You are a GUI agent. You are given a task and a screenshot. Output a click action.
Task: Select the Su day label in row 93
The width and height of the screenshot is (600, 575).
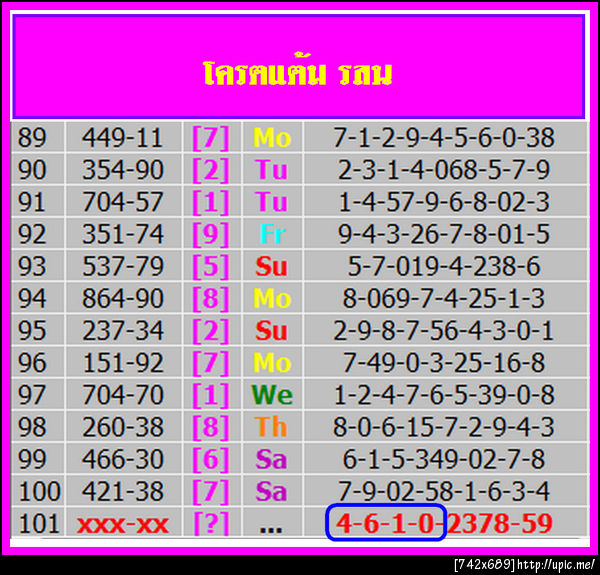(271, 266)
